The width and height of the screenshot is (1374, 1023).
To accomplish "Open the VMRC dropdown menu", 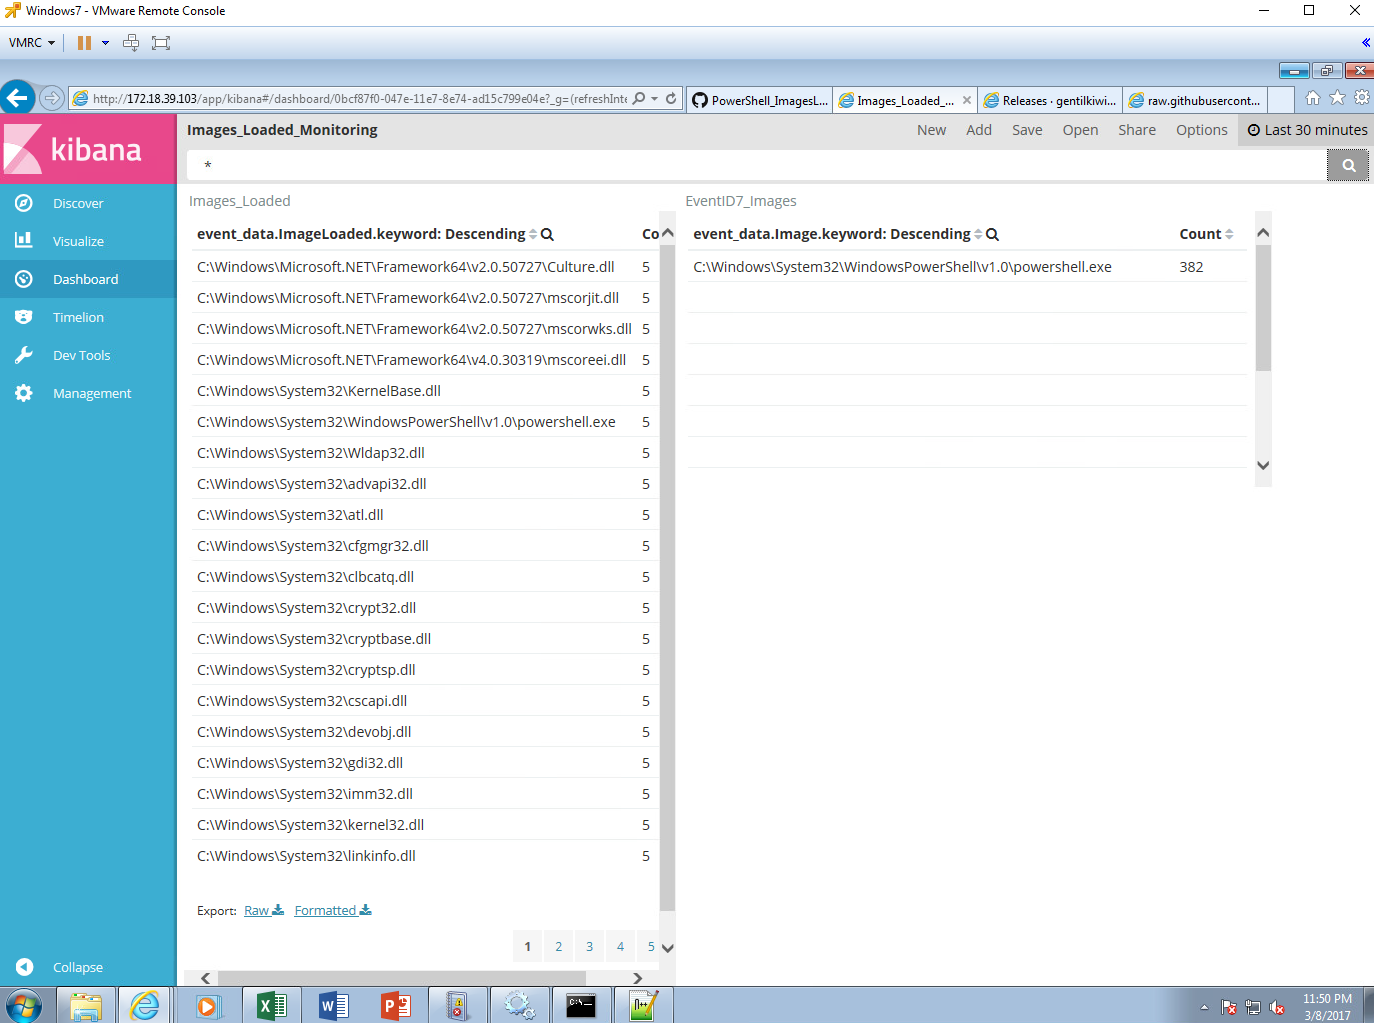I will (32, 43).
